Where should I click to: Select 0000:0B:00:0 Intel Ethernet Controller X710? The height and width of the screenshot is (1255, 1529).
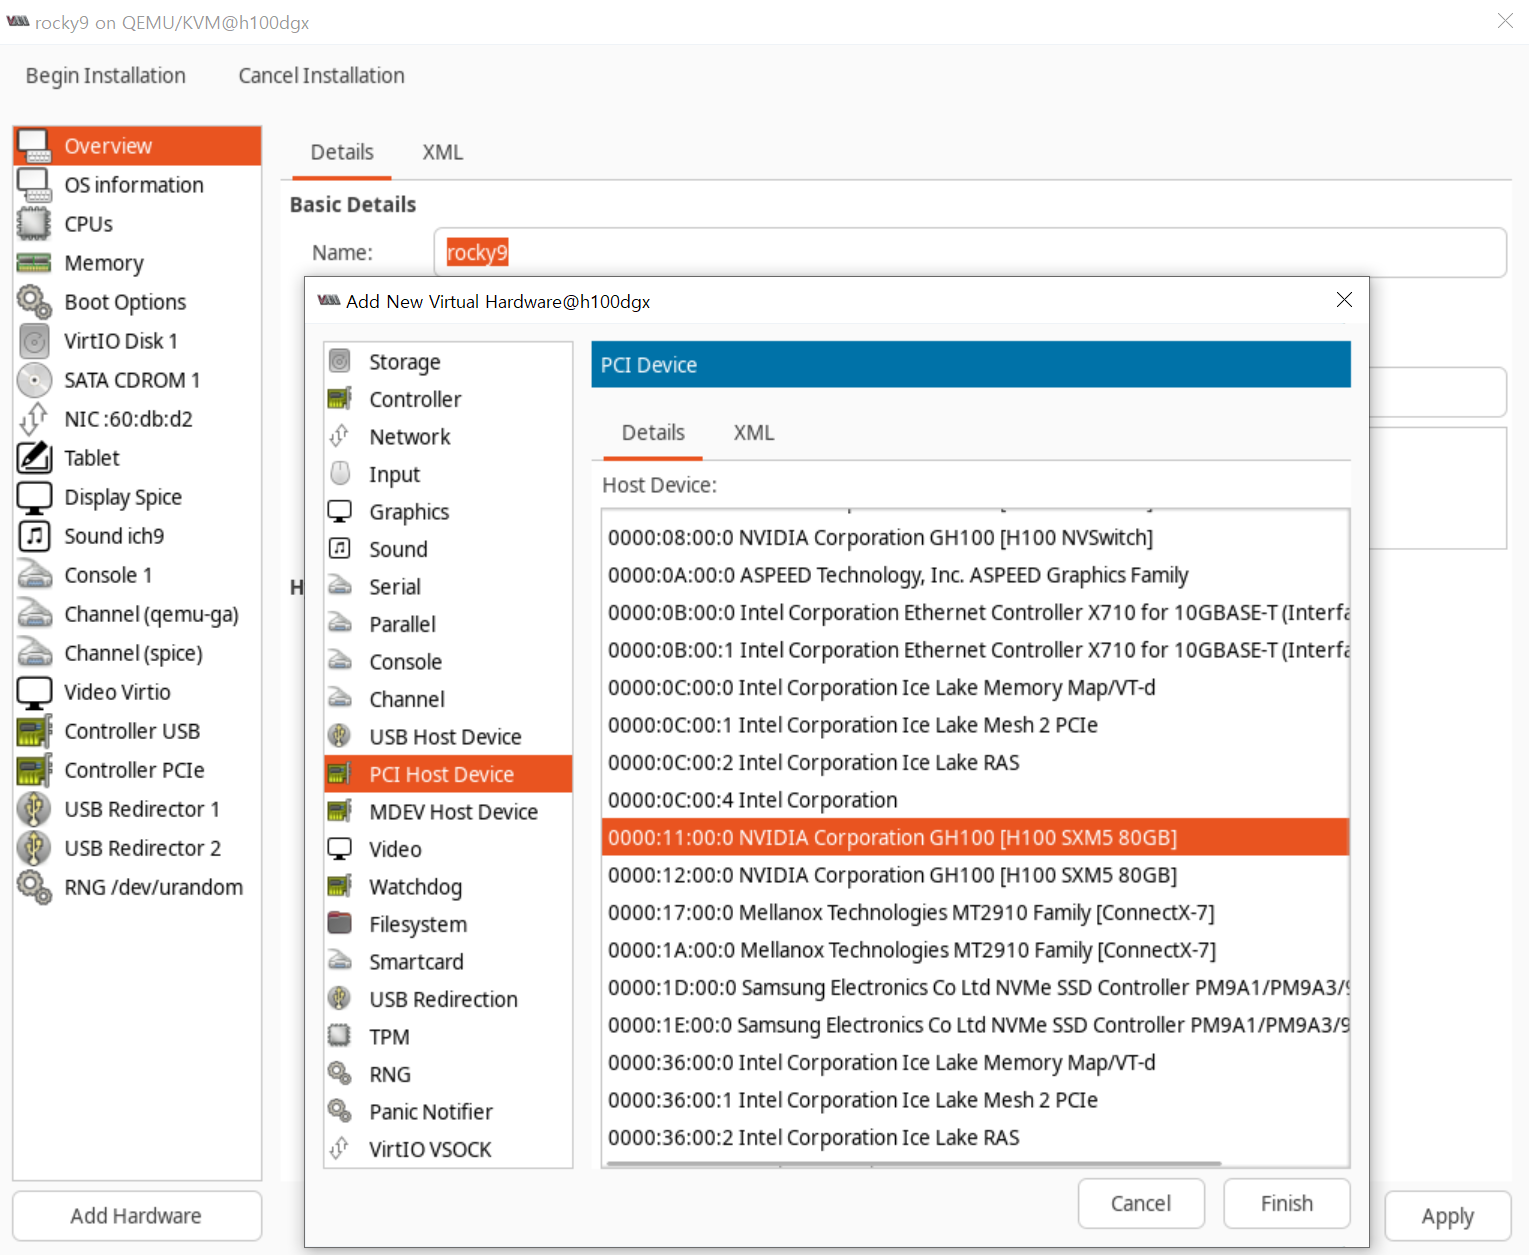click(975, 612)
